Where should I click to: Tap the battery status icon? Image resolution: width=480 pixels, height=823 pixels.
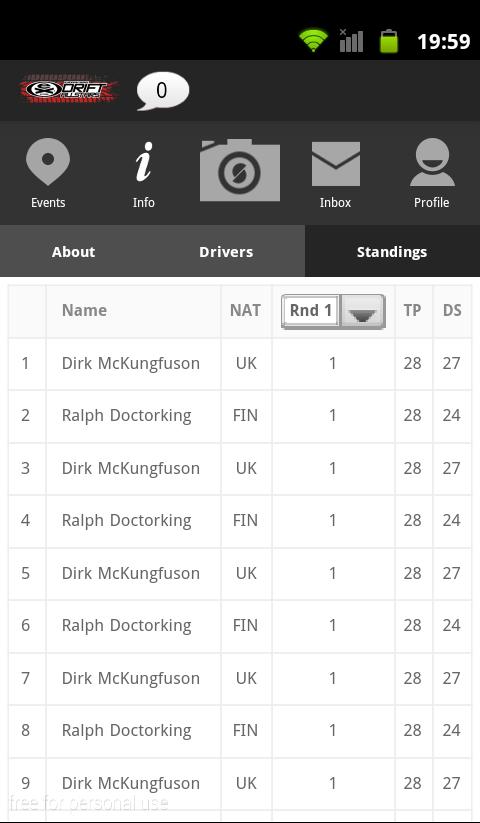tap(389, 41)
